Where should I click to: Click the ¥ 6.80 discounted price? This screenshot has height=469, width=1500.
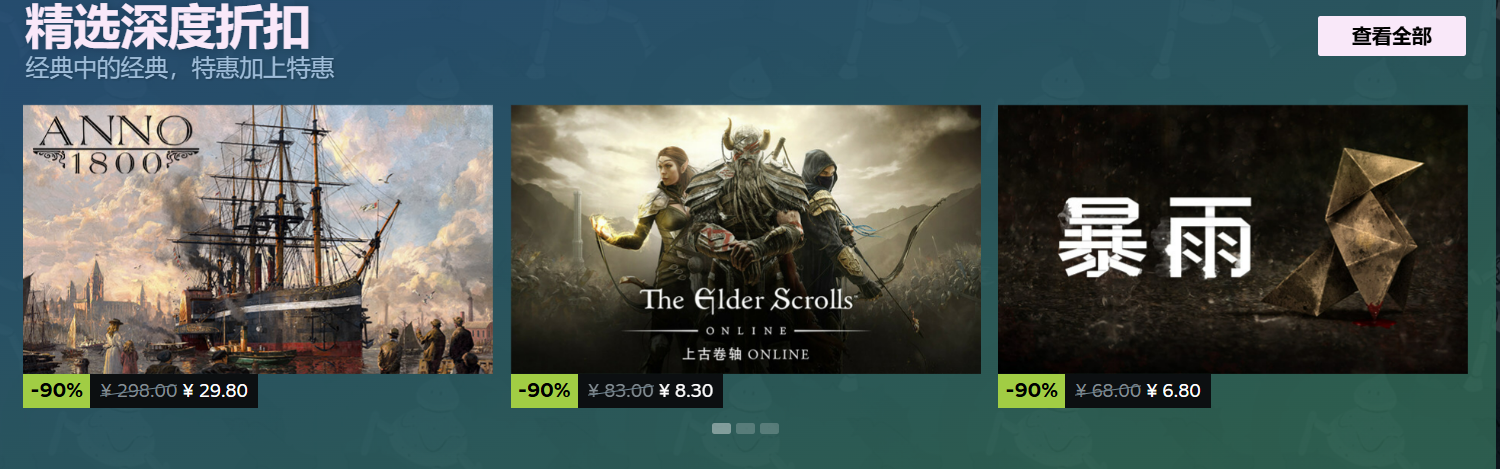click(1174, 391)
